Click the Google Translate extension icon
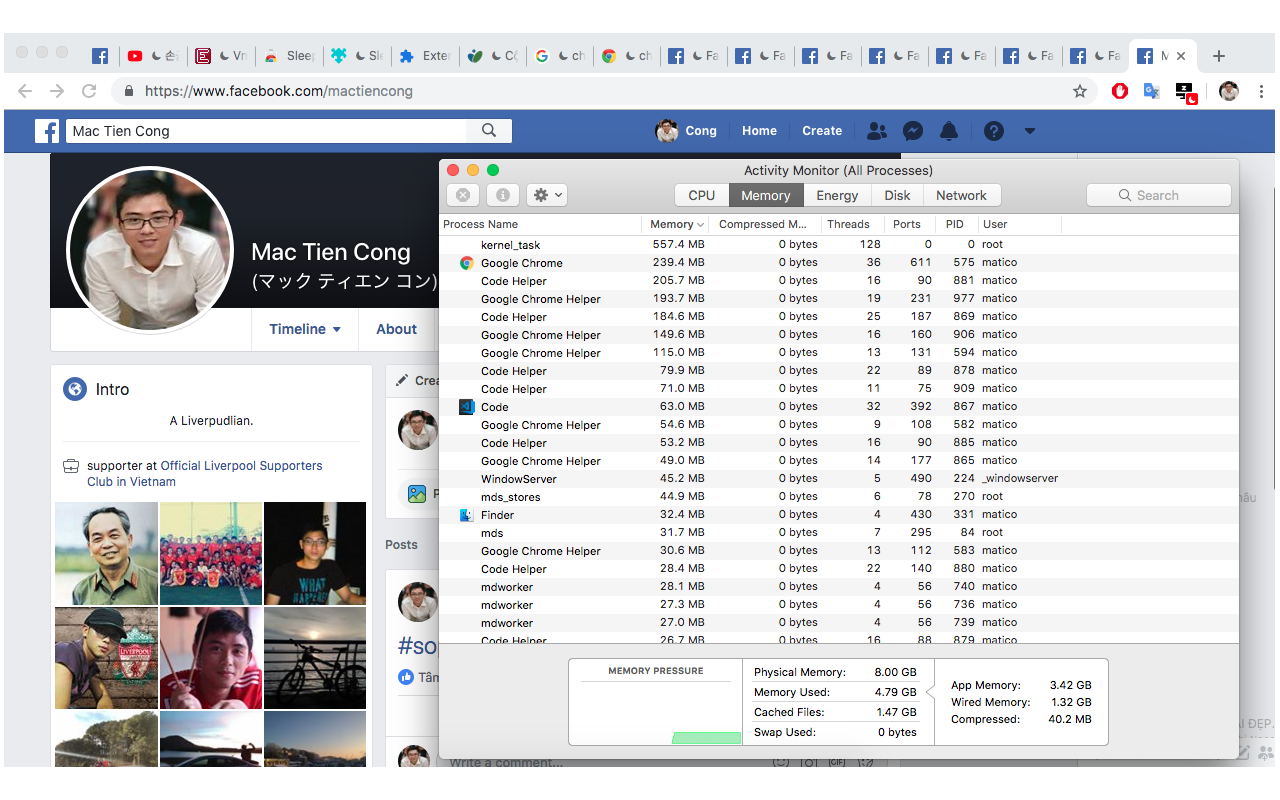 1151,91
